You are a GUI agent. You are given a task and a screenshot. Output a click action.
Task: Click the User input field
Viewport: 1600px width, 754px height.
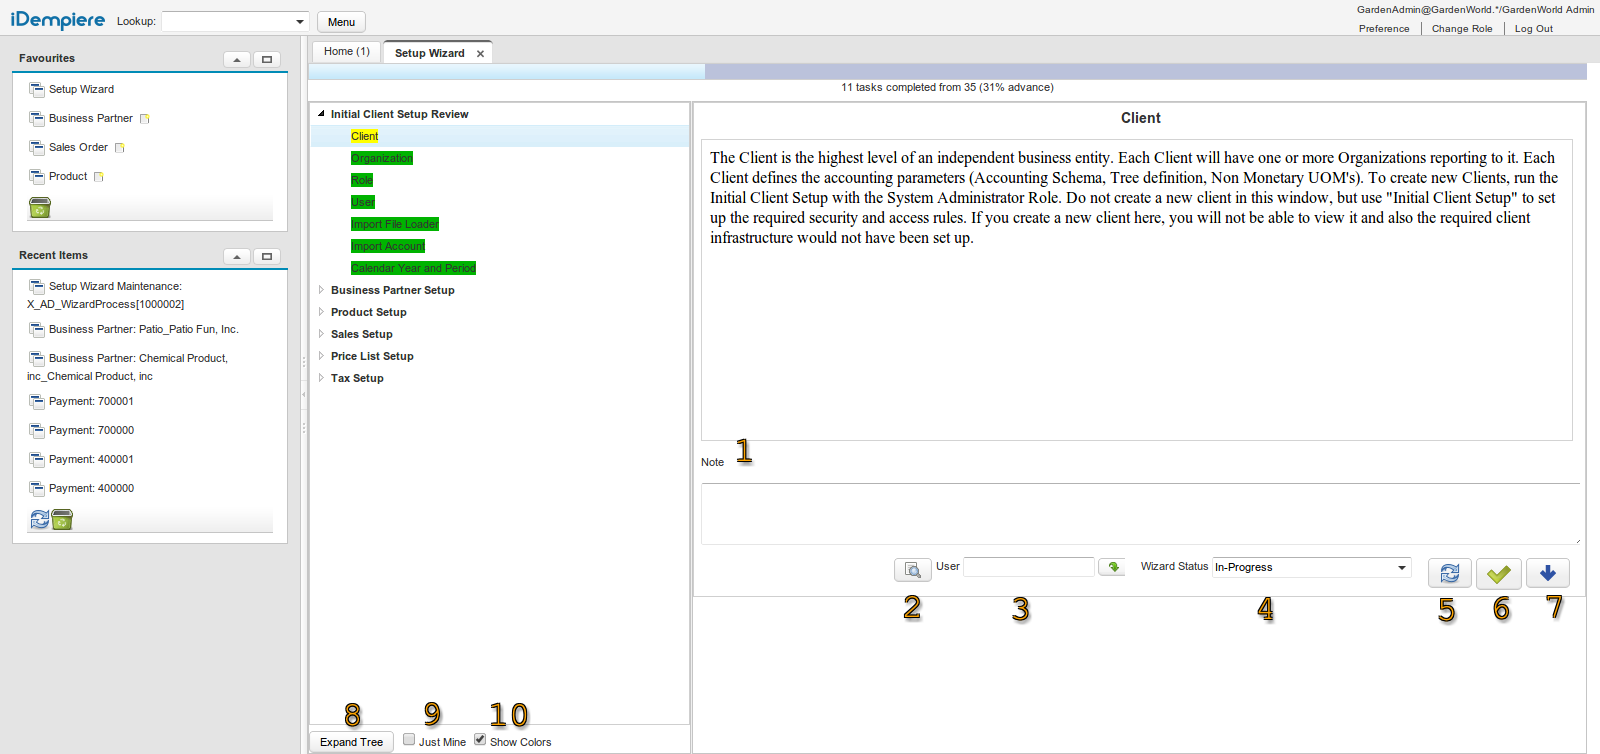click(1029, 567)
